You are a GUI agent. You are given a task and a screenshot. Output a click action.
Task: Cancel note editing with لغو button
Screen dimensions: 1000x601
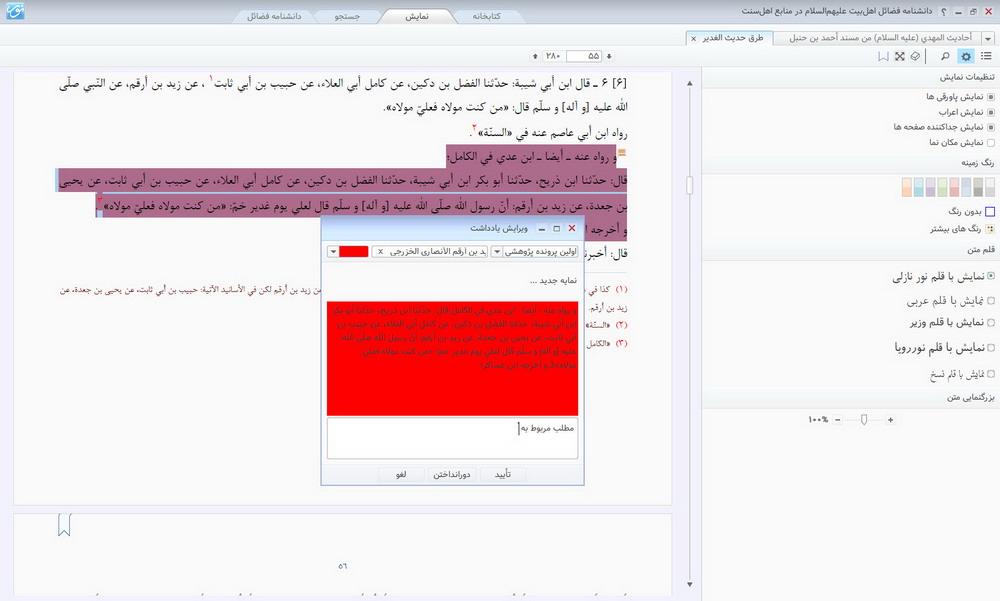(x=401, y=474)
